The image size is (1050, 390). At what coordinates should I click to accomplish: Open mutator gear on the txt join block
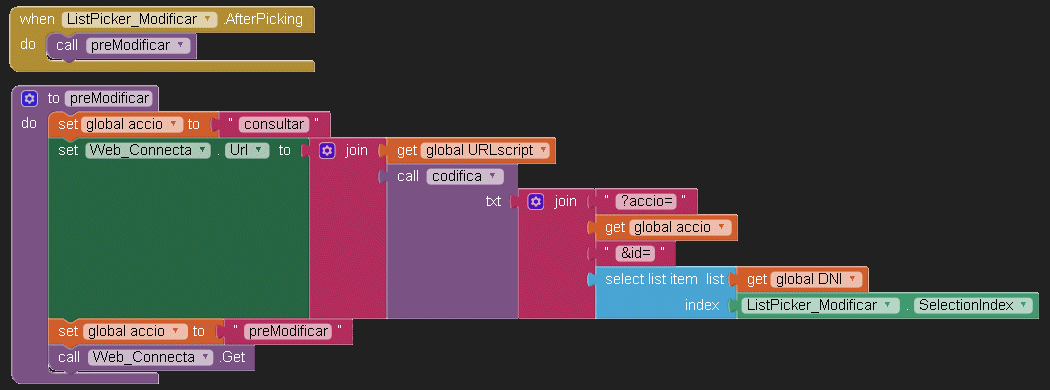coord(535,201)
